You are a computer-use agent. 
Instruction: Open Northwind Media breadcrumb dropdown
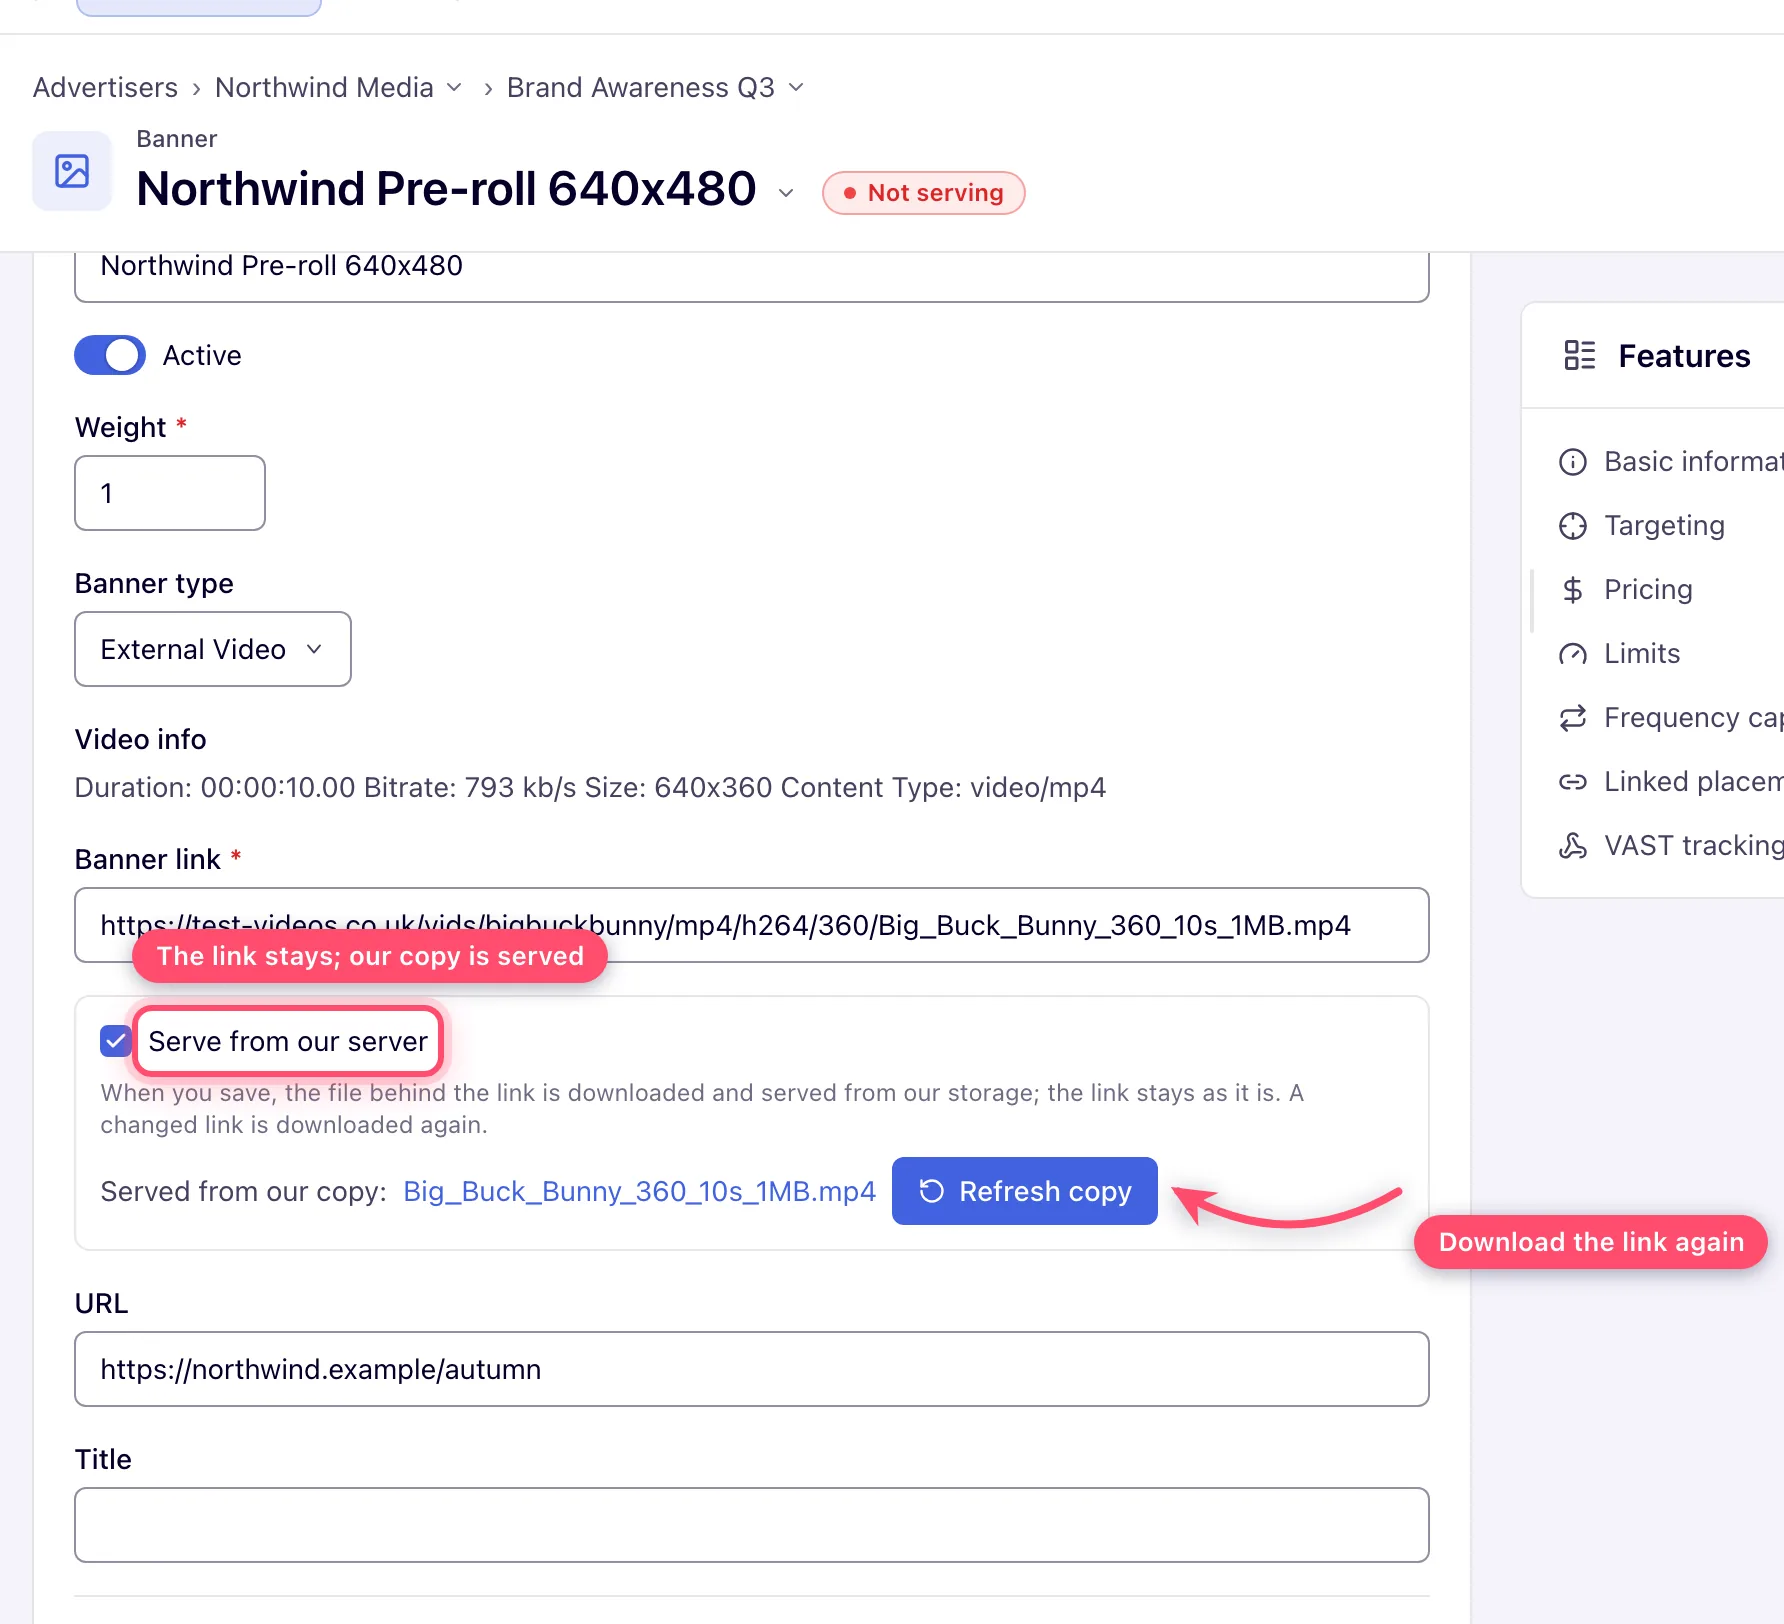point(454,88)
